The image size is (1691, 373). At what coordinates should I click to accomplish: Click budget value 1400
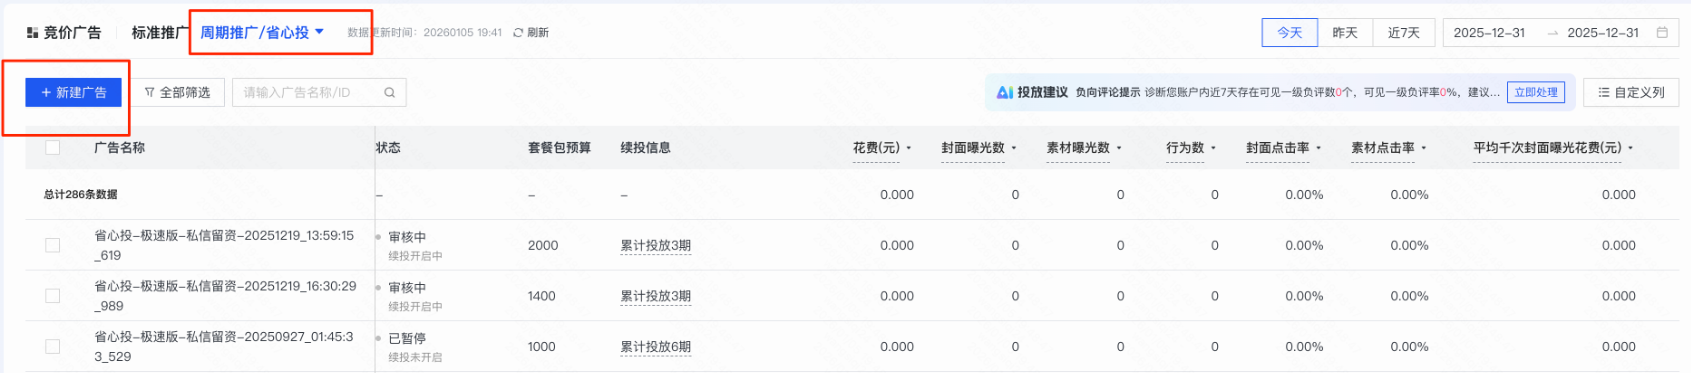[542, 296]
